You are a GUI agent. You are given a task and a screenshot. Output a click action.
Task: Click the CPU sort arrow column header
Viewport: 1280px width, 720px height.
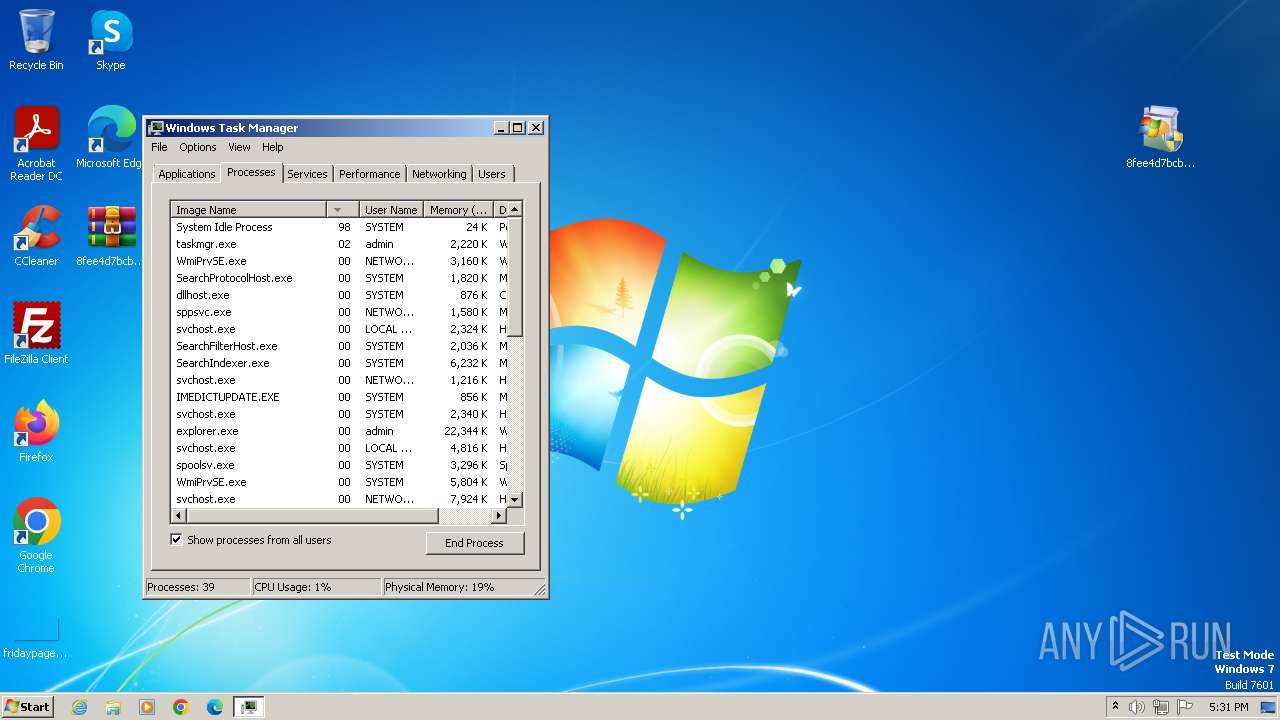click(x=343, y=210)
